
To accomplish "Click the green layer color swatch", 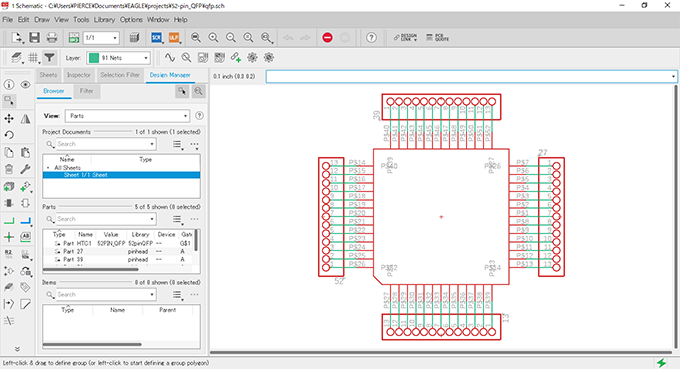I will (x=94, y=58).
